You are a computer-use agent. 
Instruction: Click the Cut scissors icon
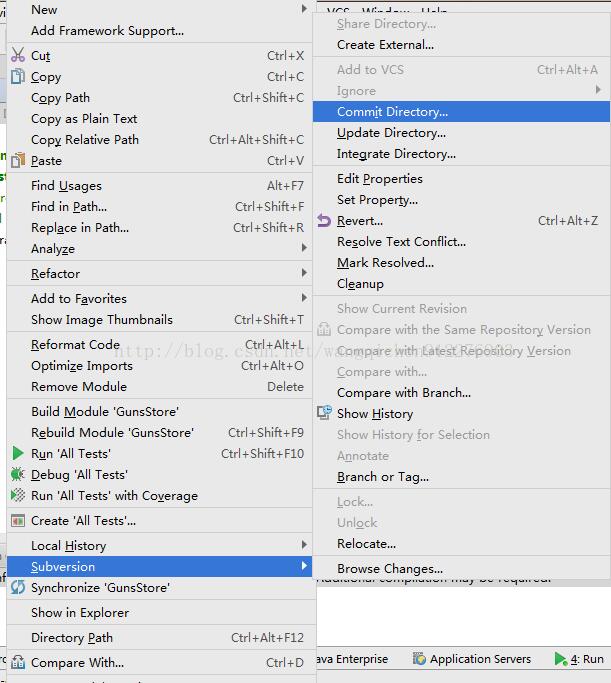pos(18,56)
